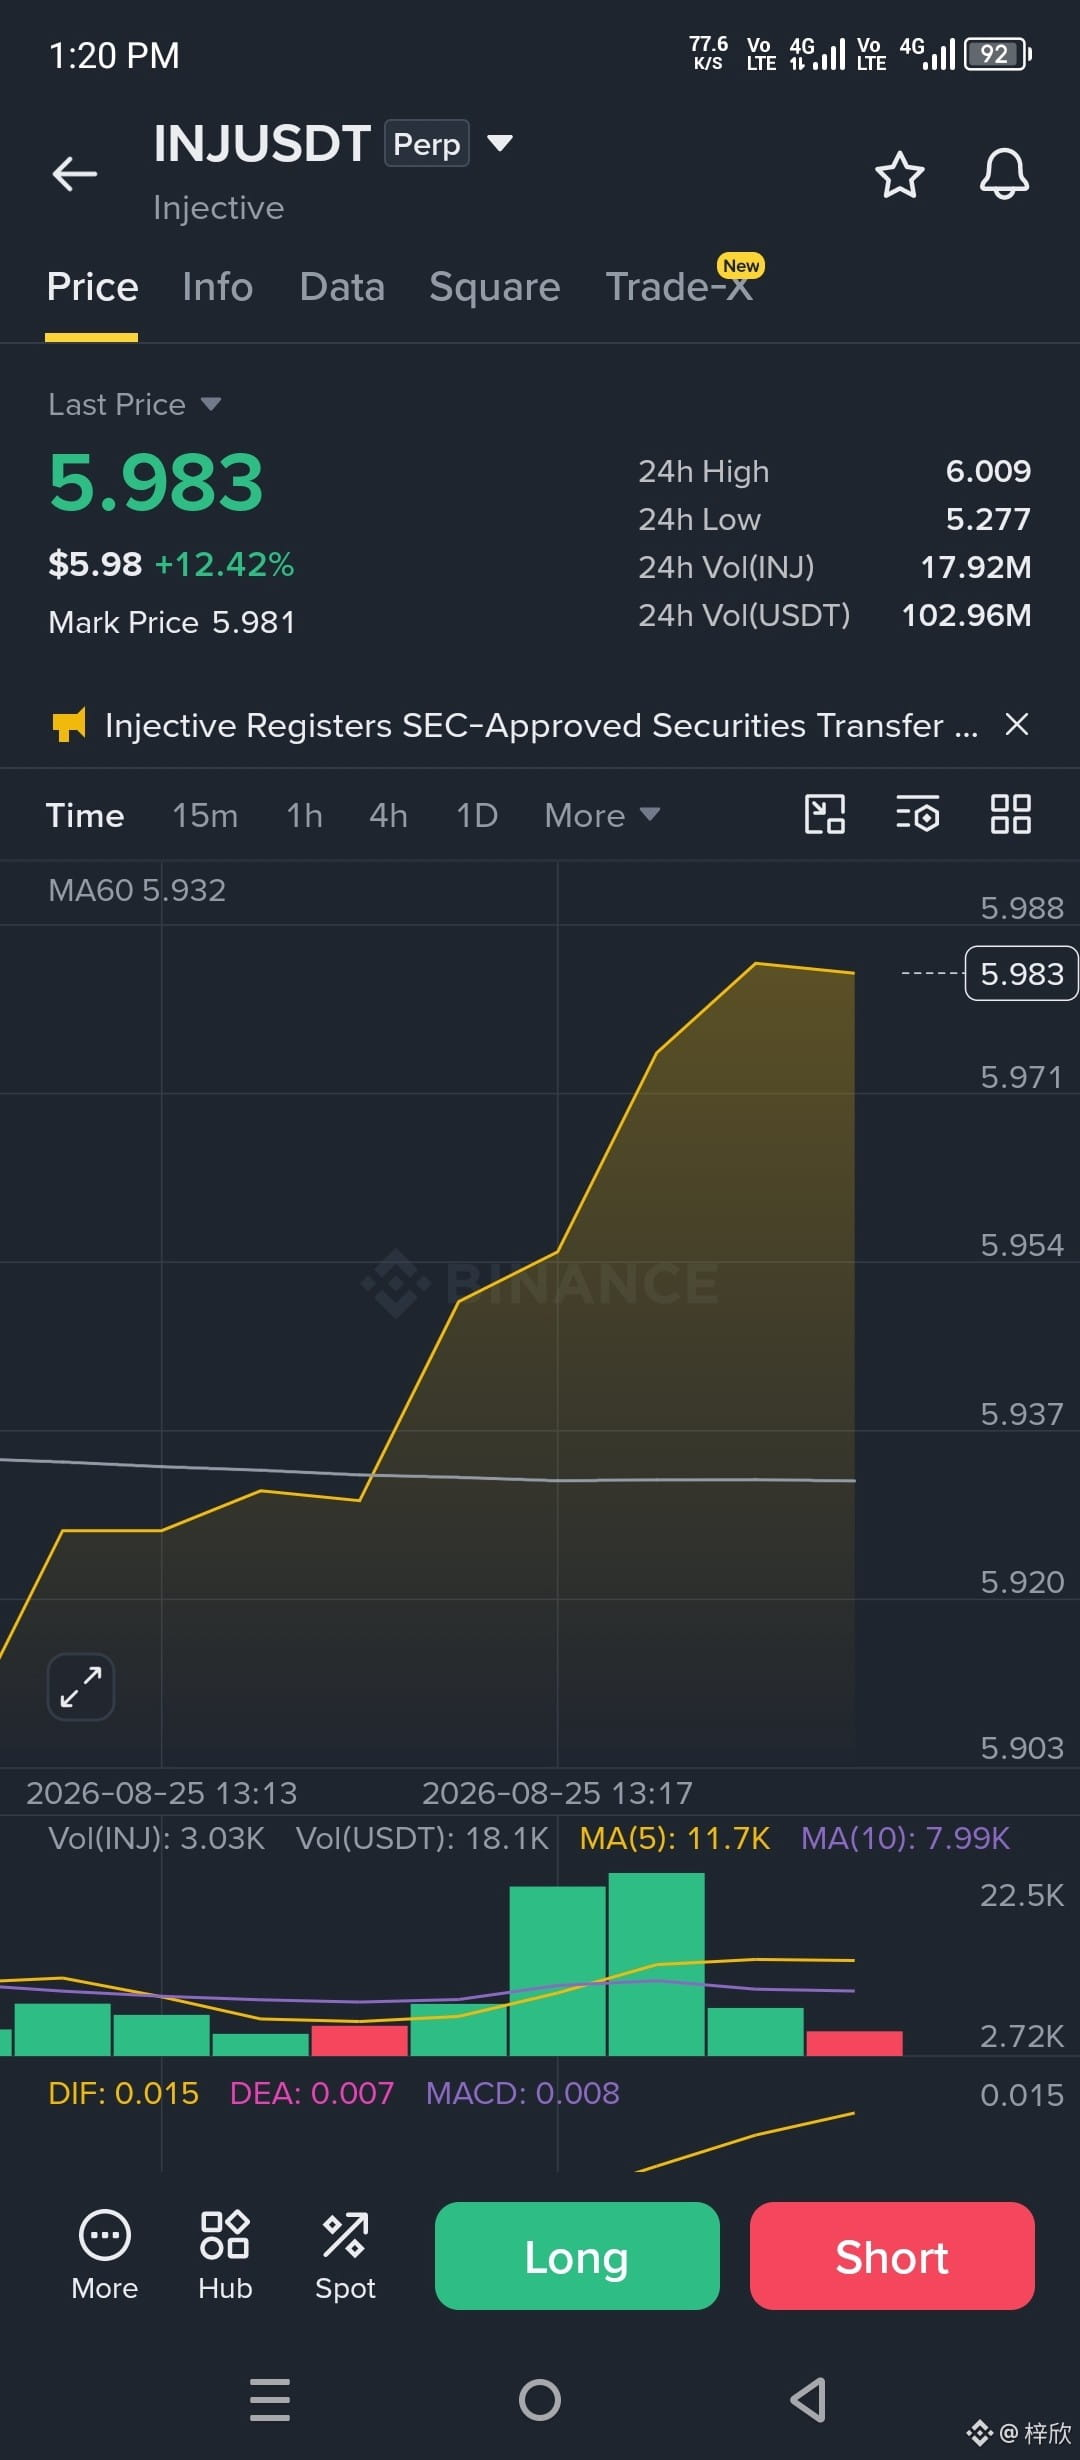Tap the MACD: 0.008 label
The height and width of the screenshot is (2460, 1080).
click(522, 2093)
